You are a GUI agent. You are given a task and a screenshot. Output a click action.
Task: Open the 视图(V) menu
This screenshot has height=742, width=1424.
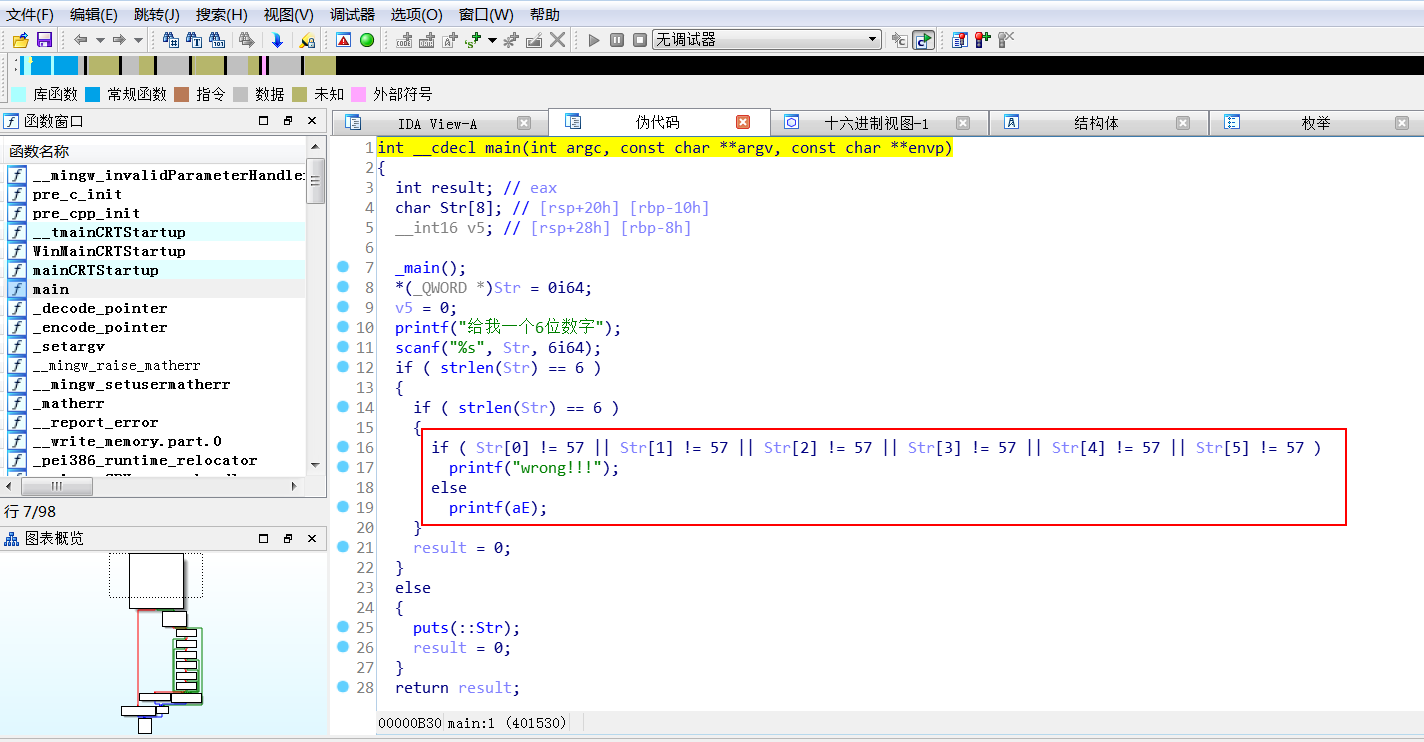pyautogui.click(x=288, y=14)
